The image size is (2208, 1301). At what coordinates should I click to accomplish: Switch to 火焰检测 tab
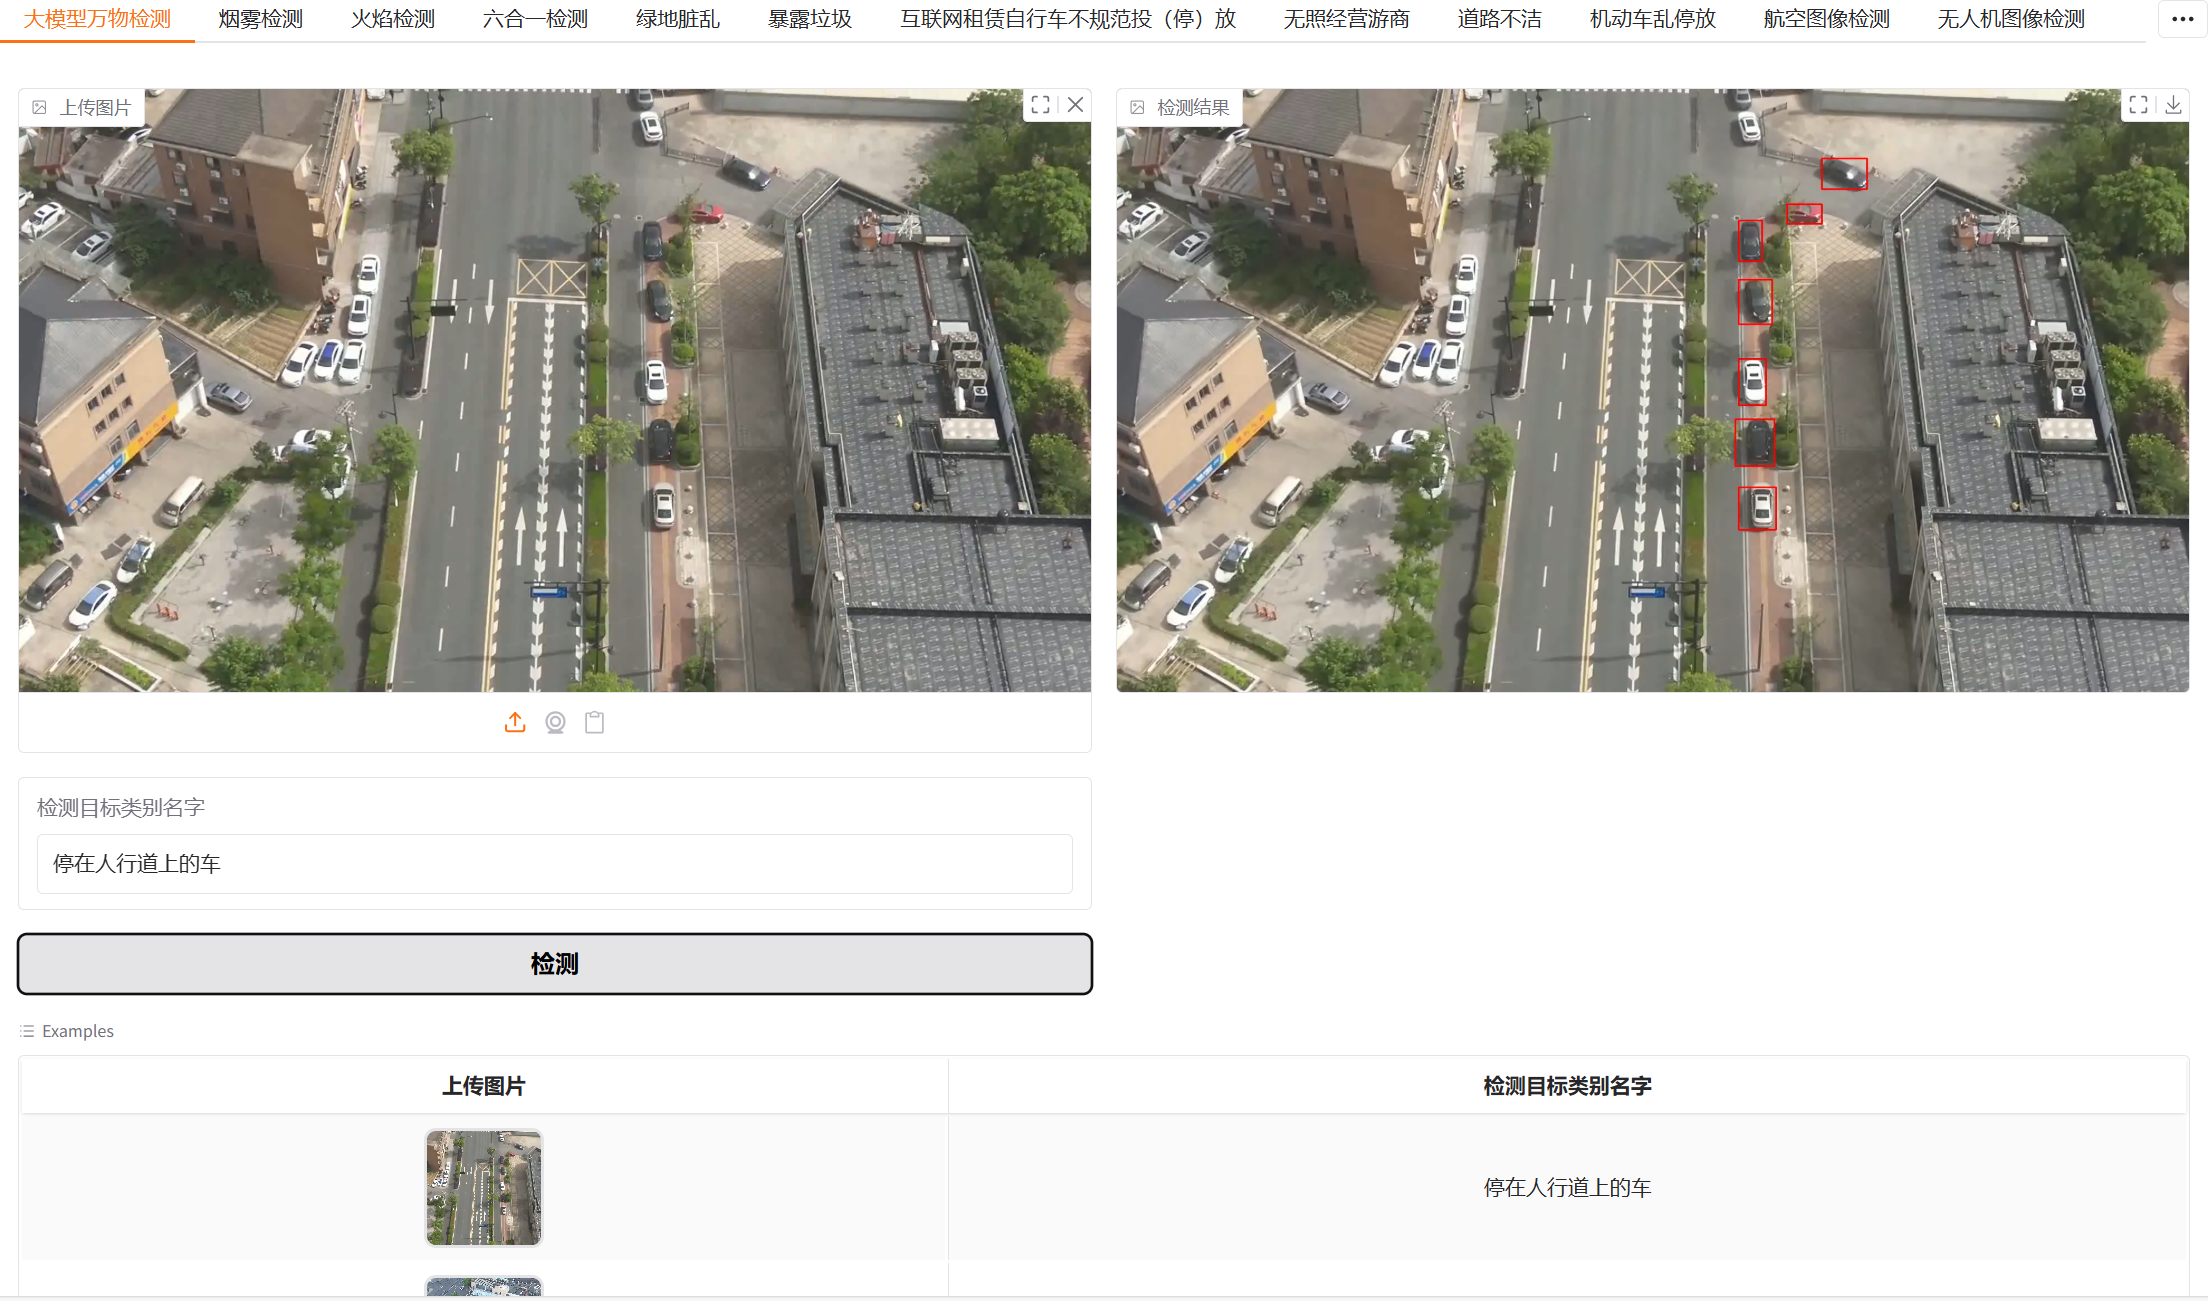(392, 19)
